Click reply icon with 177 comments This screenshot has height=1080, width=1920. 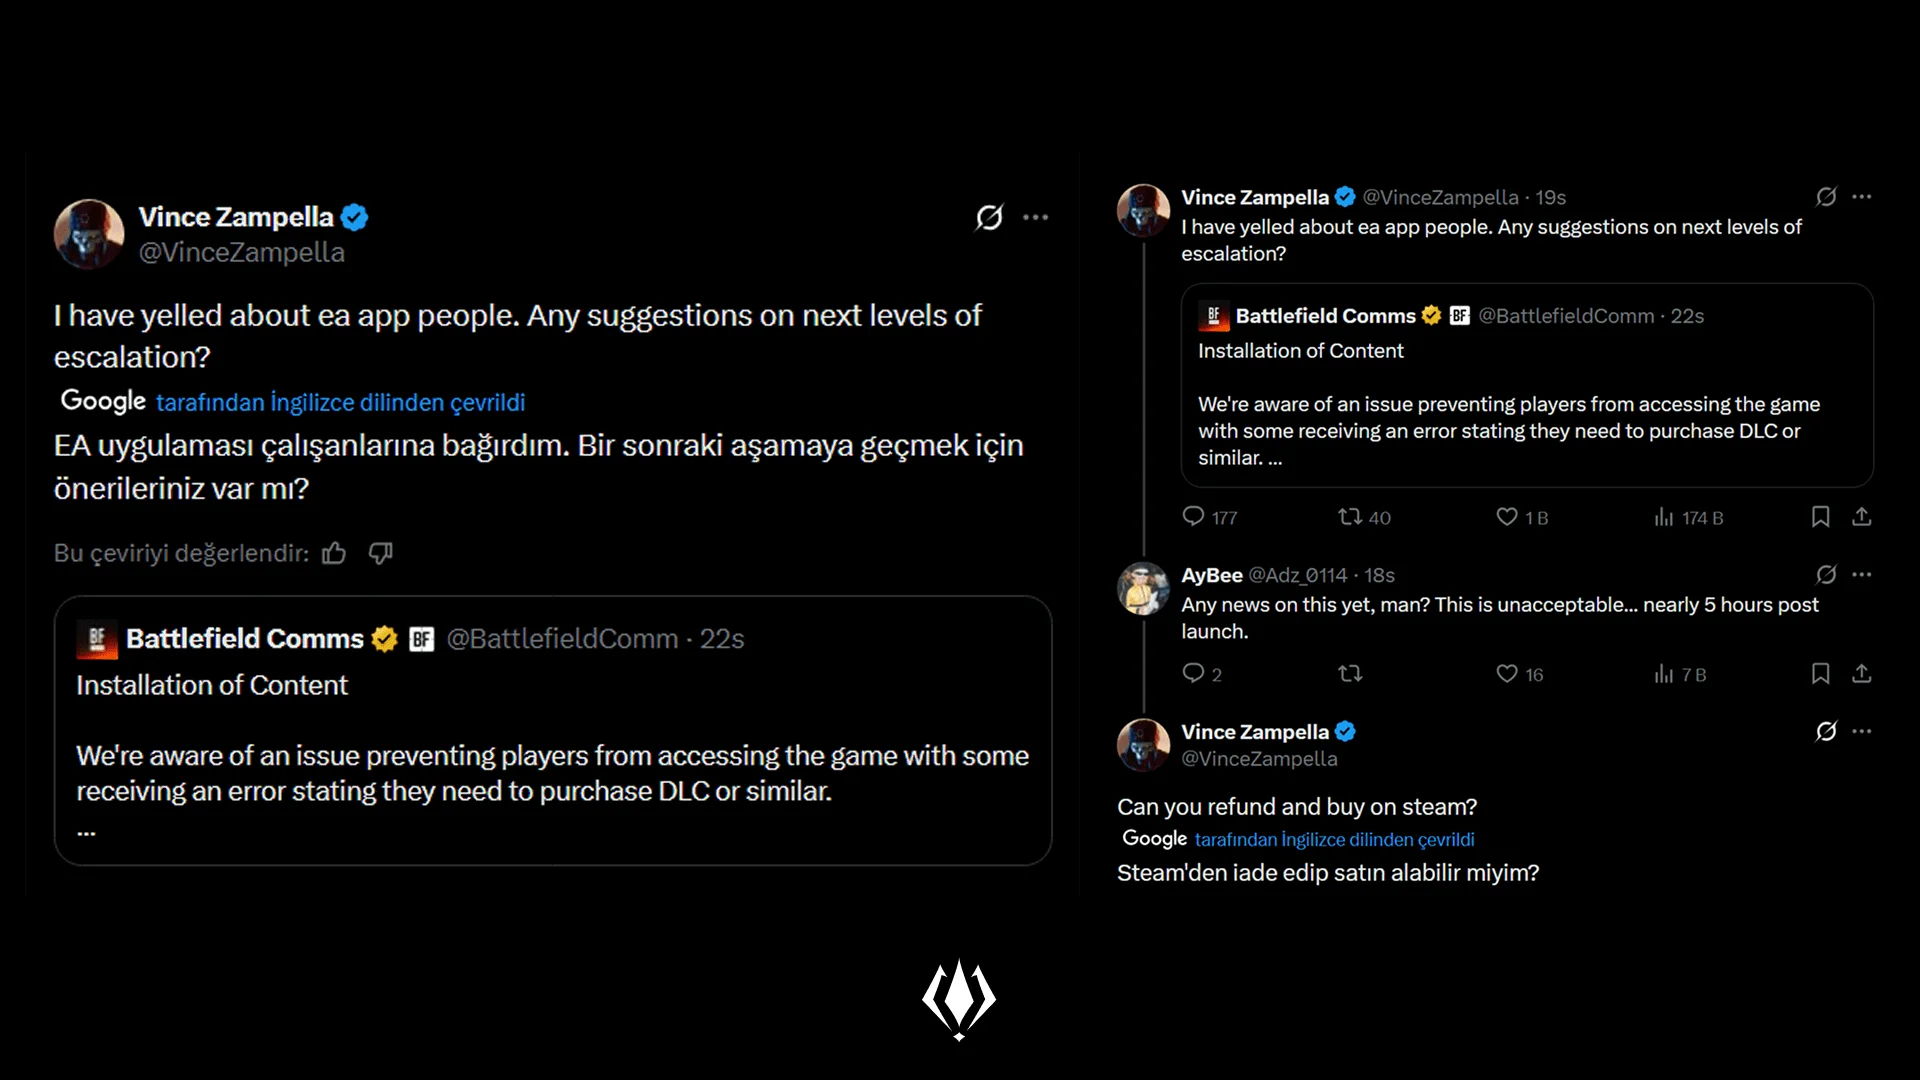click(x=1194, y=516)
